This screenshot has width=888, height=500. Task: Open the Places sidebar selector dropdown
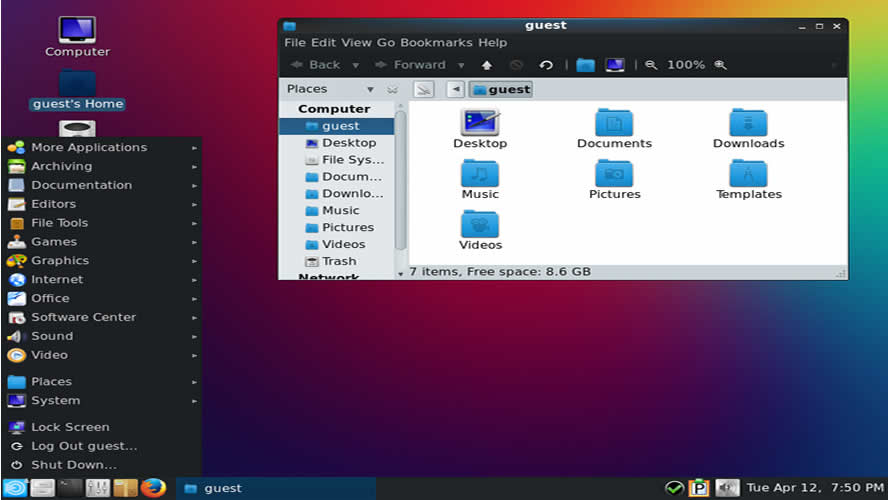tap(370, 89)
